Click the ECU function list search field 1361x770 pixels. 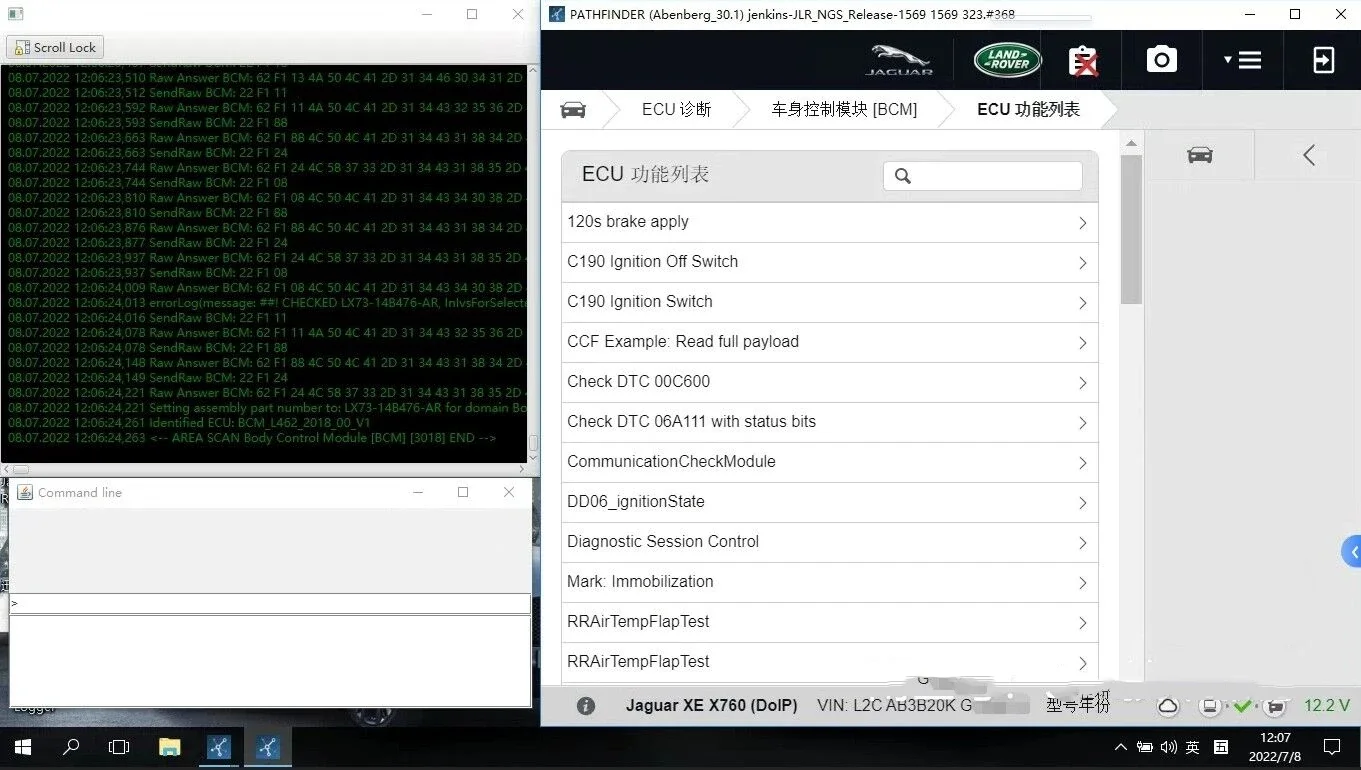pos(983,176)
